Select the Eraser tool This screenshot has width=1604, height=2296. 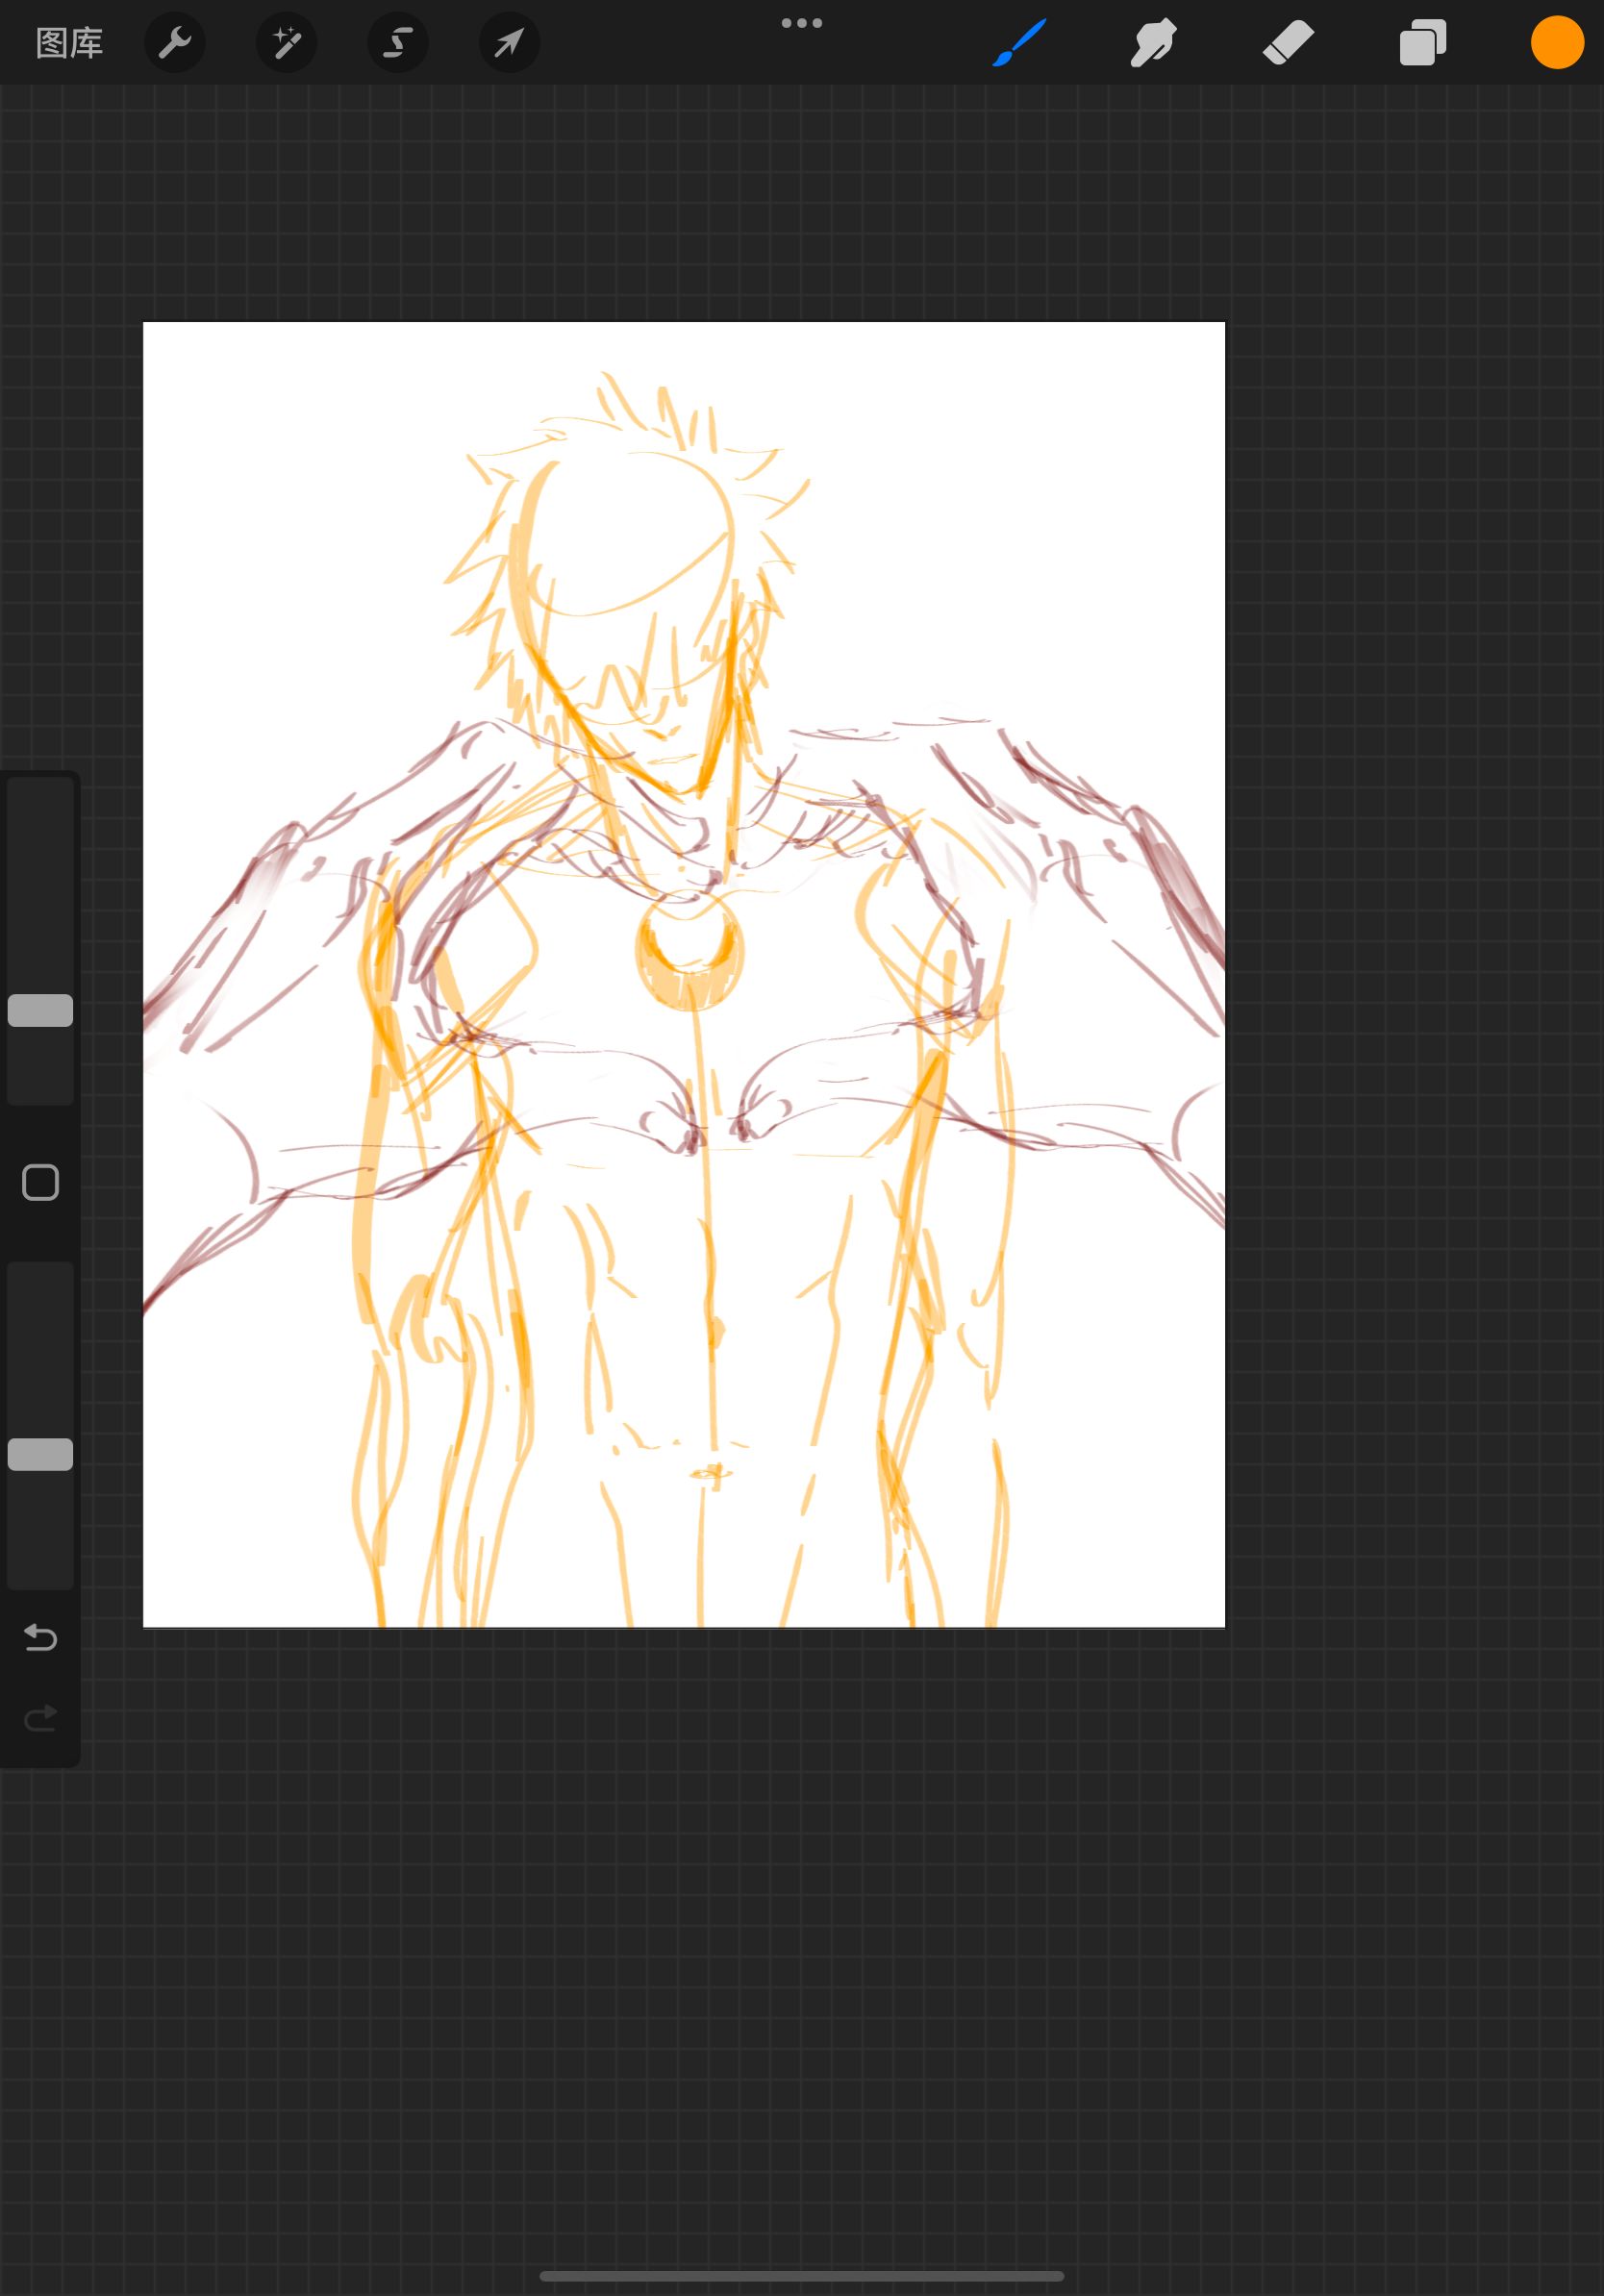pyautogui.click(x=1288, y=43)
